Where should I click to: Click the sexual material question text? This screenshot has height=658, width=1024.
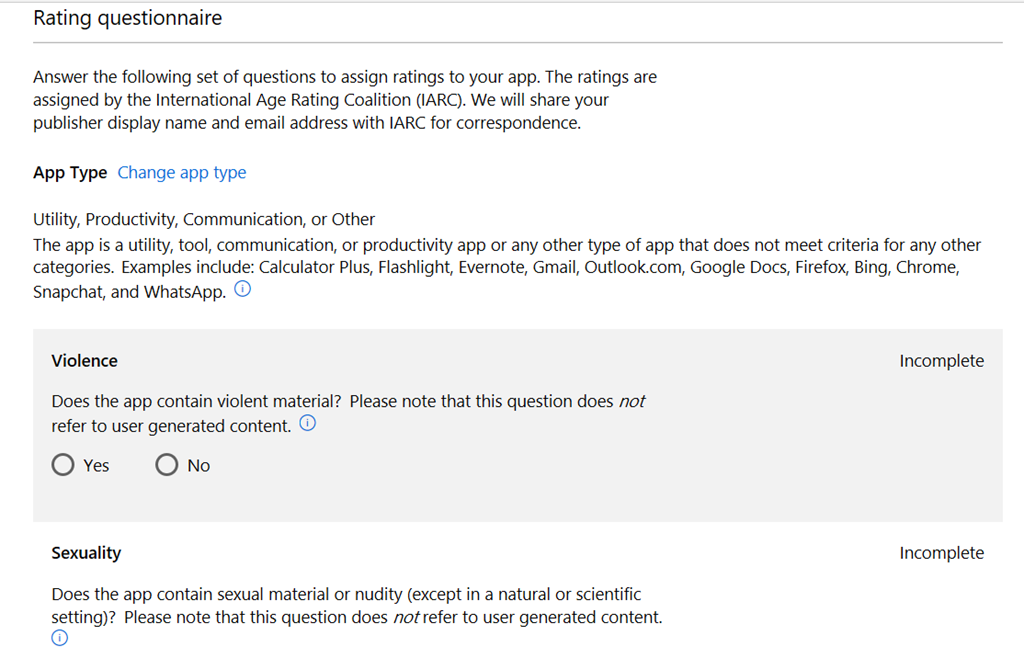coord(346,595)
